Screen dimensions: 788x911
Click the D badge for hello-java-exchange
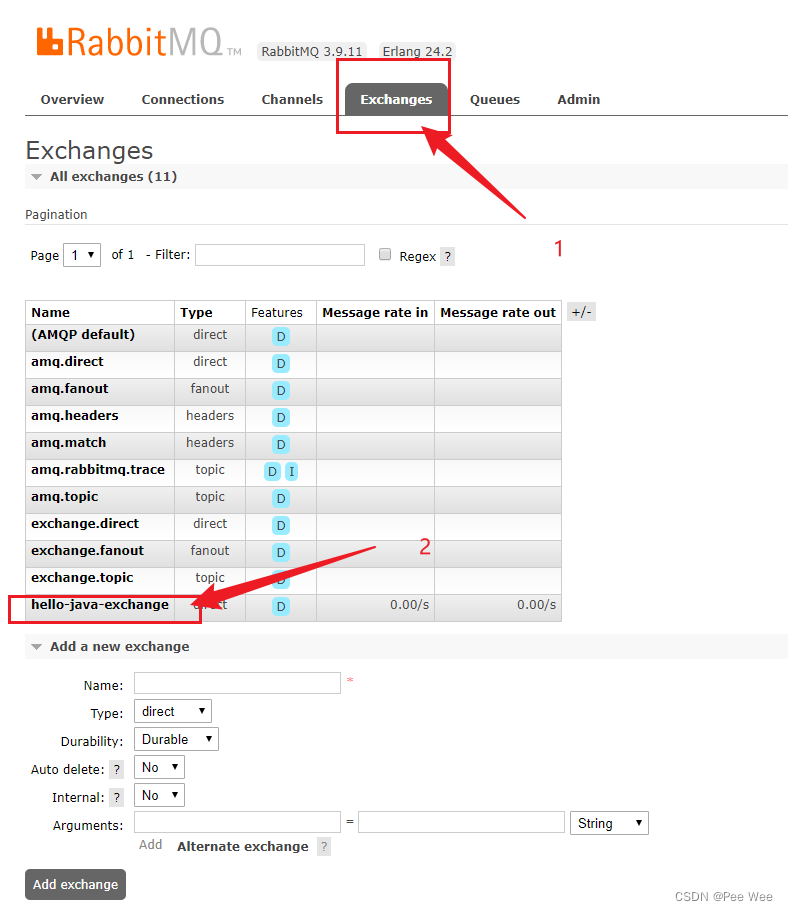(x=281, y=607)
